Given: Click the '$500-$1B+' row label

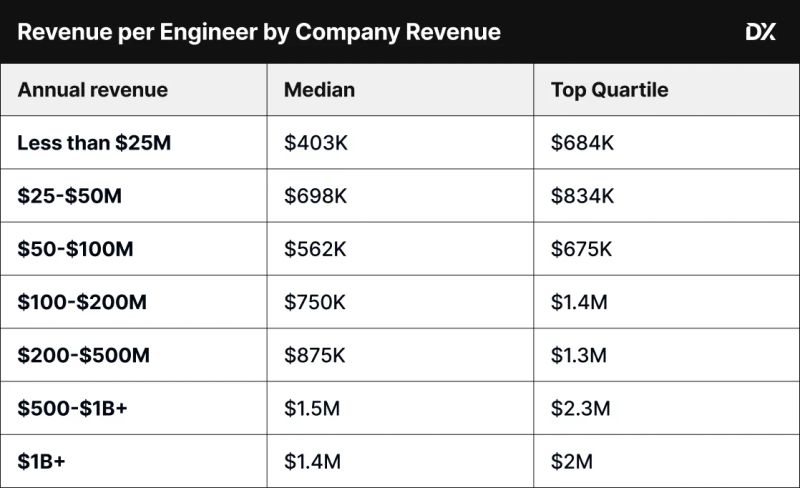Looking at the screenshot, I should tap(72, 408).
